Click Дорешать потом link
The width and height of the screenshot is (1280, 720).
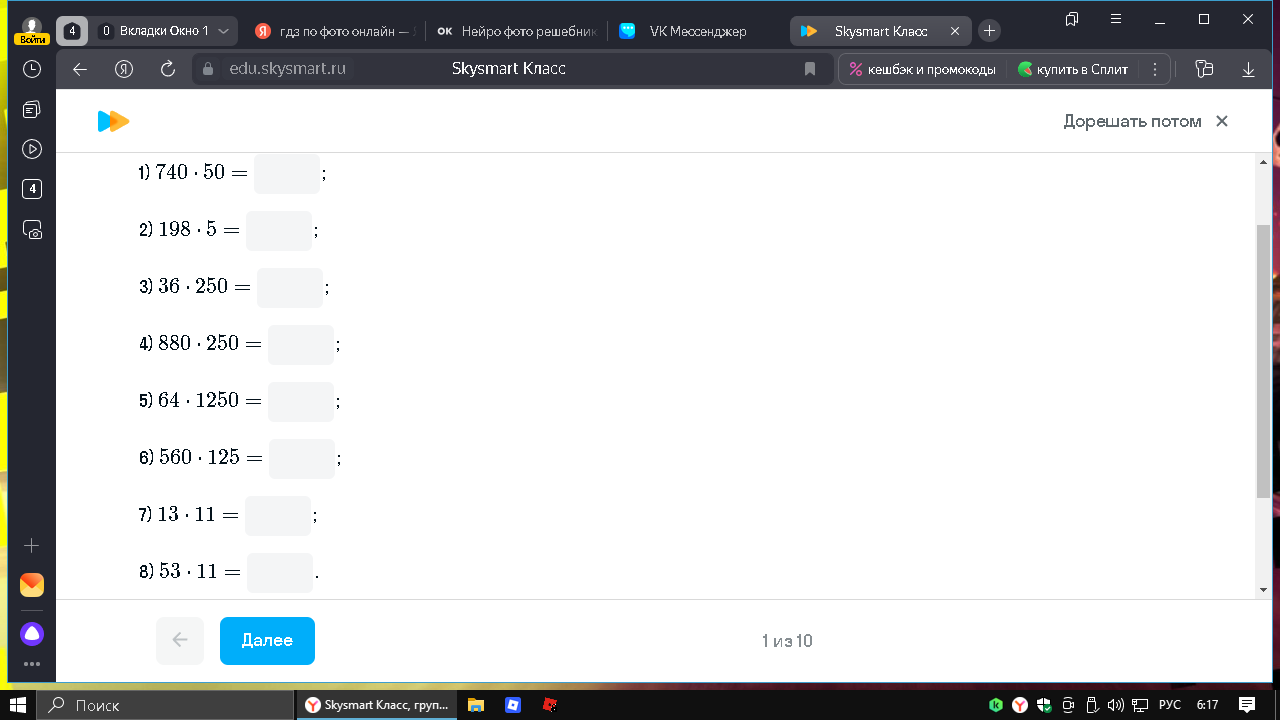1132,121
